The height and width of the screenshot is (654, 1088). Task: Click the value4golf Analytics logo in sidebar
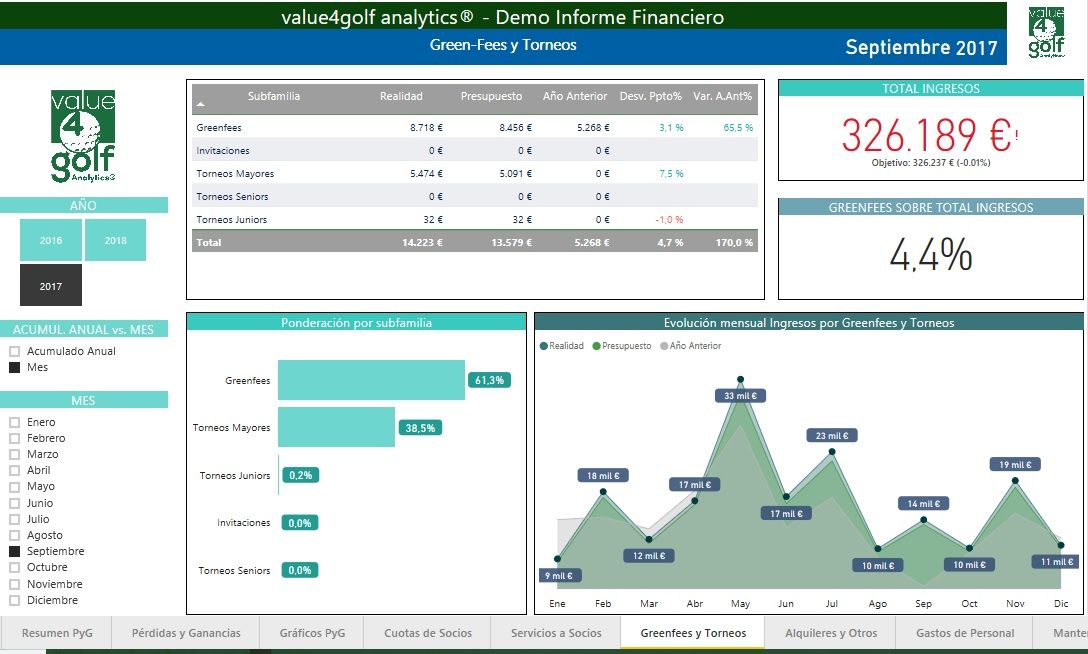point(83,136)
